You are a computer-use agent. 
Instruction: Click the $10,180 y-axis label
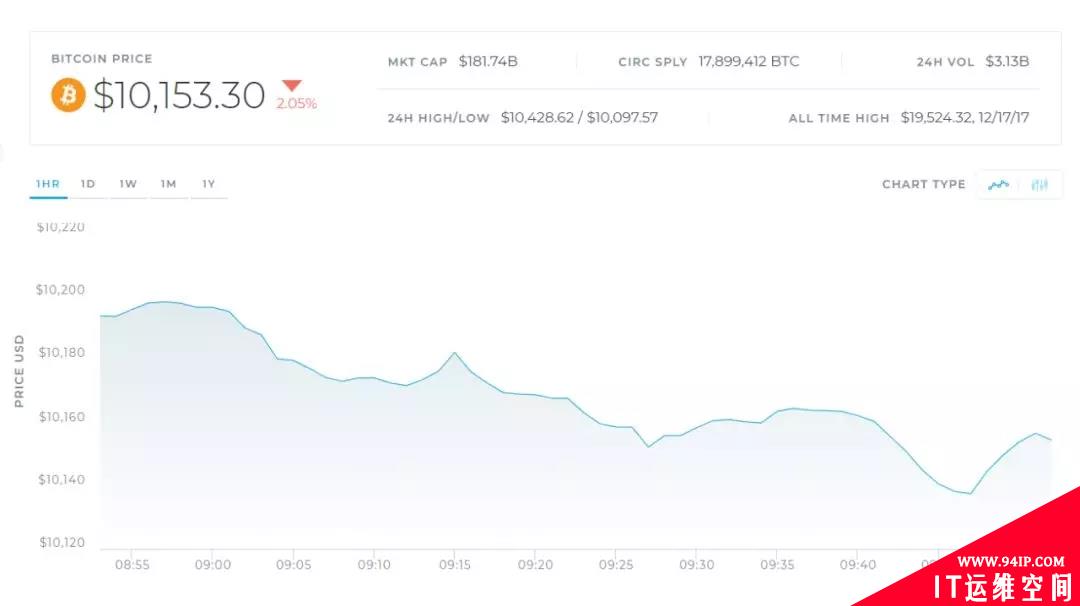[62, 353]
